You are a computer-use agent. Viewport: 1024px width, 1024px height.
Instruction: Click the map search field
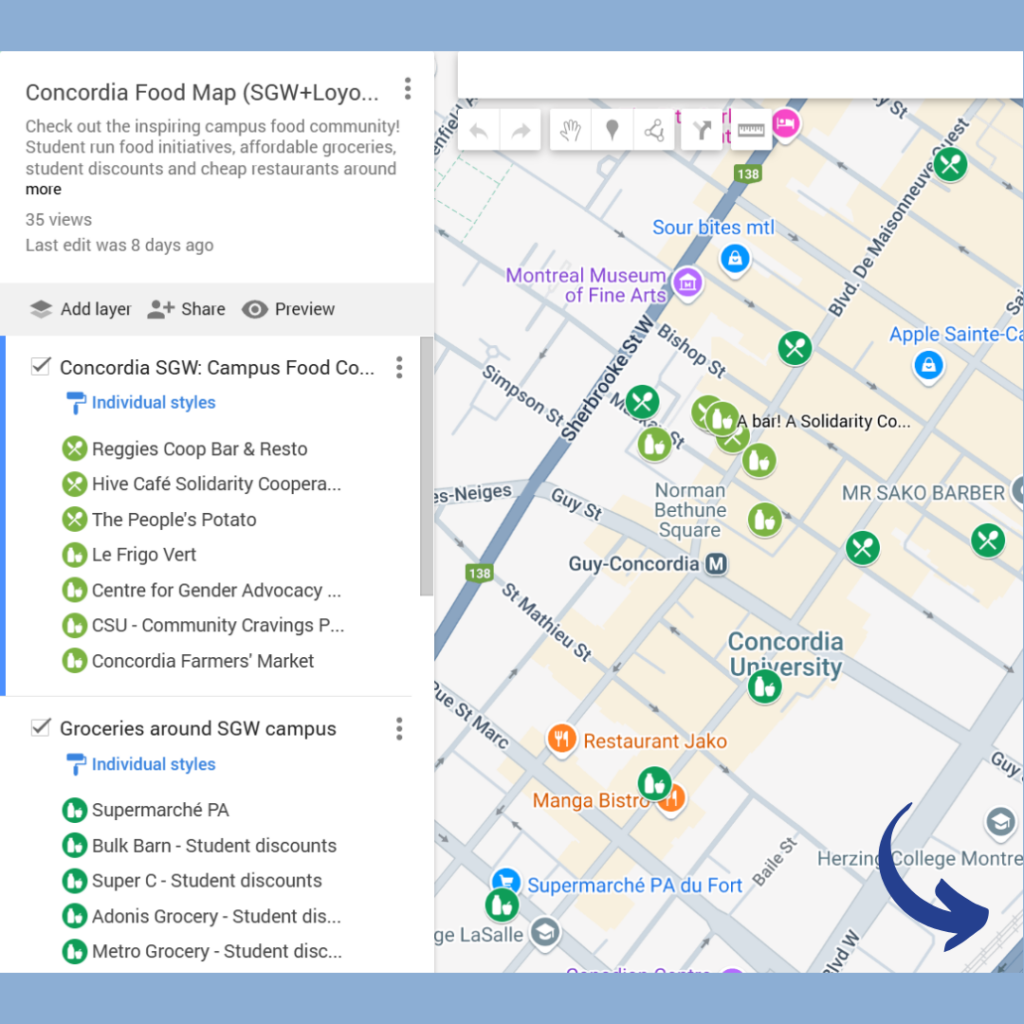pos(740,74)
